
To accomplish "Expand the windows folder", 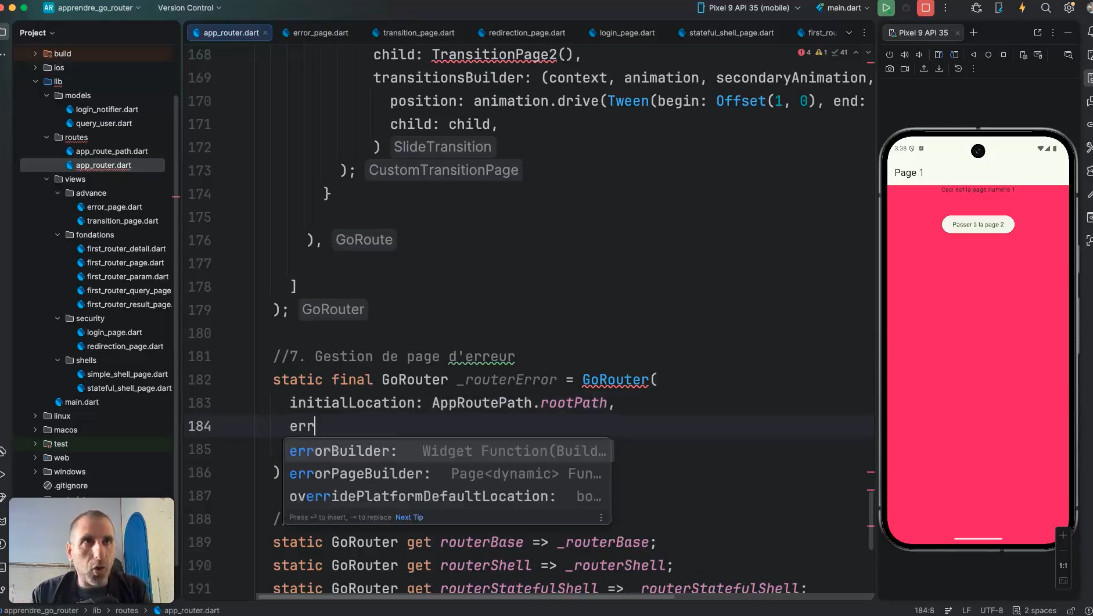I will point(35,471).
